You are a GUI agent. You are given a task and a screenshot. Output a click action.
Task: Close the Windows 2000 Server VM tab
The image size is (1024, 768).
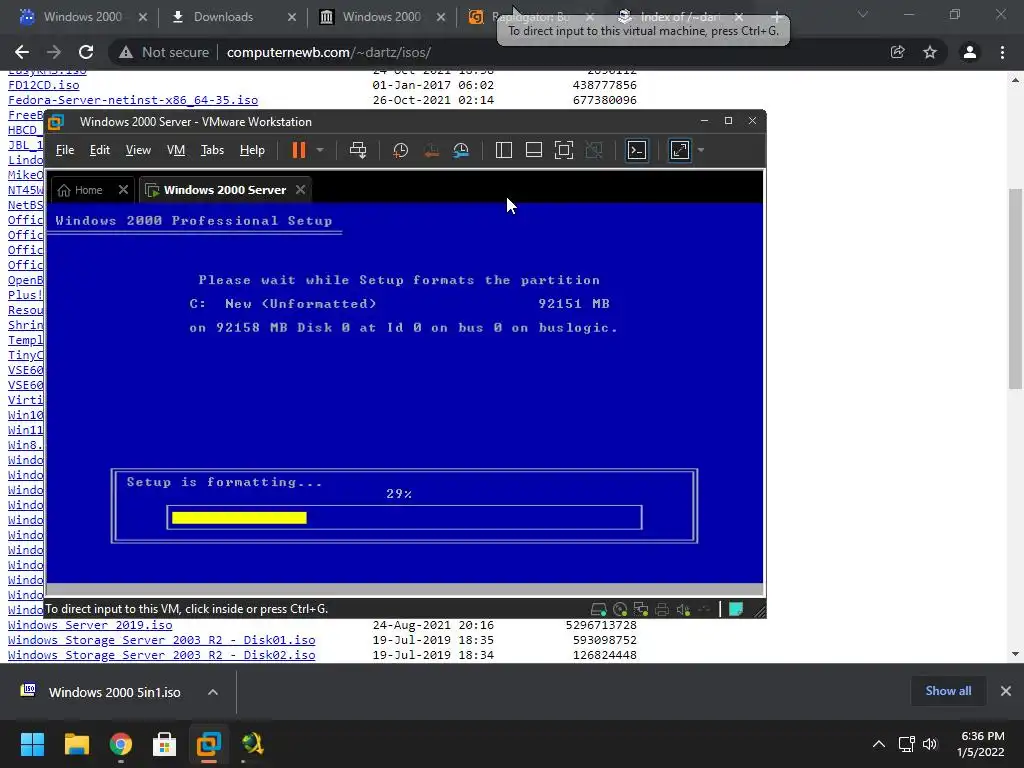point(300,189)
